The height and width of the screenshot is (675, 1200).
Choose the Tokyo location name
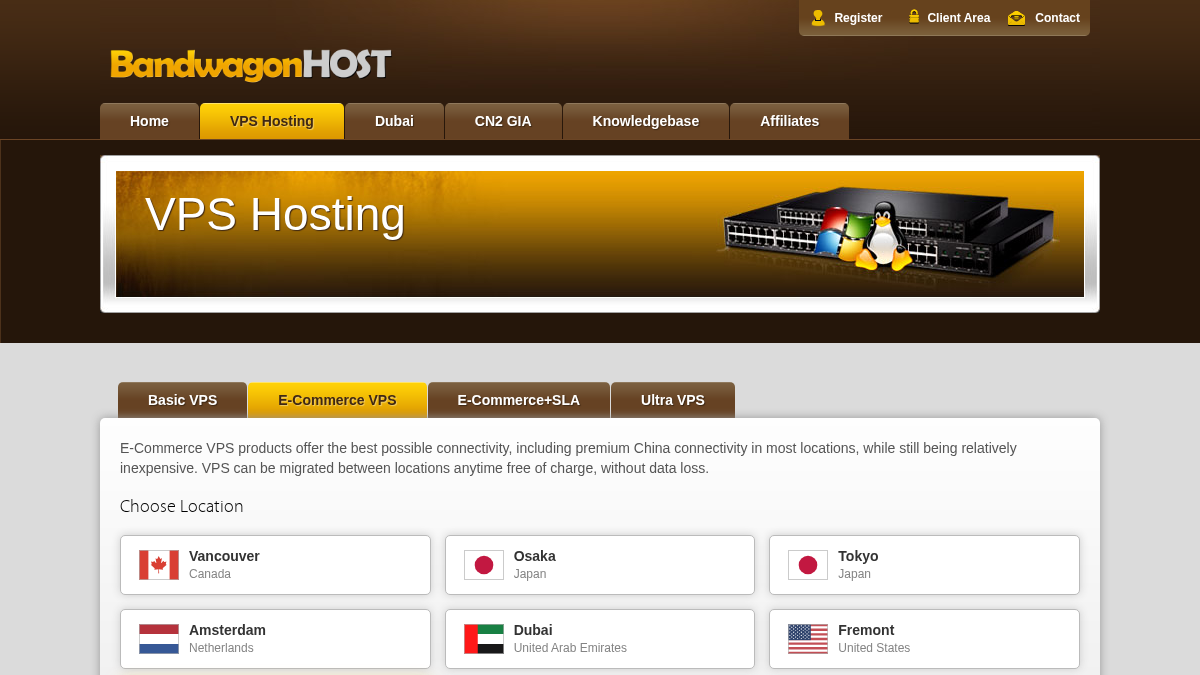coord(858,556)
